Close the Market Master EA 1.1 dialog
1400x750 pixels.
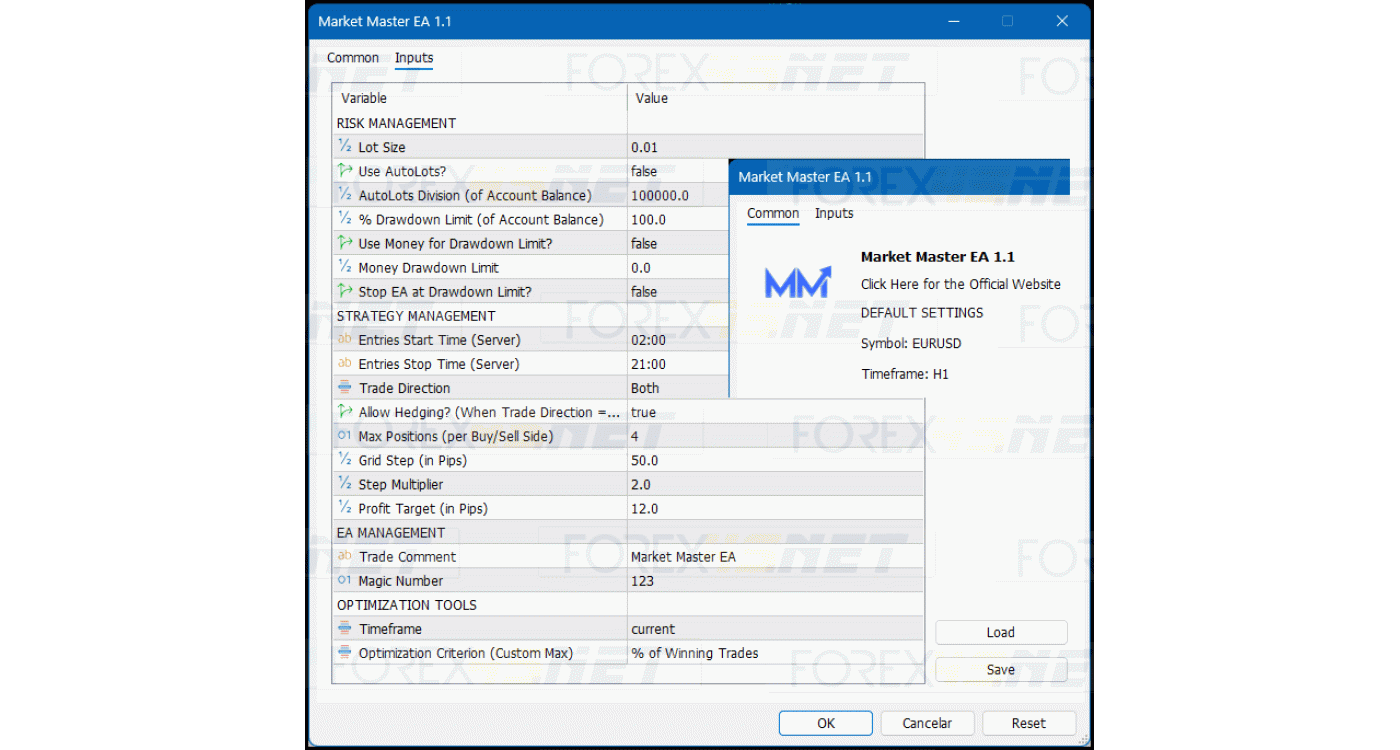tap(1062, 21)
